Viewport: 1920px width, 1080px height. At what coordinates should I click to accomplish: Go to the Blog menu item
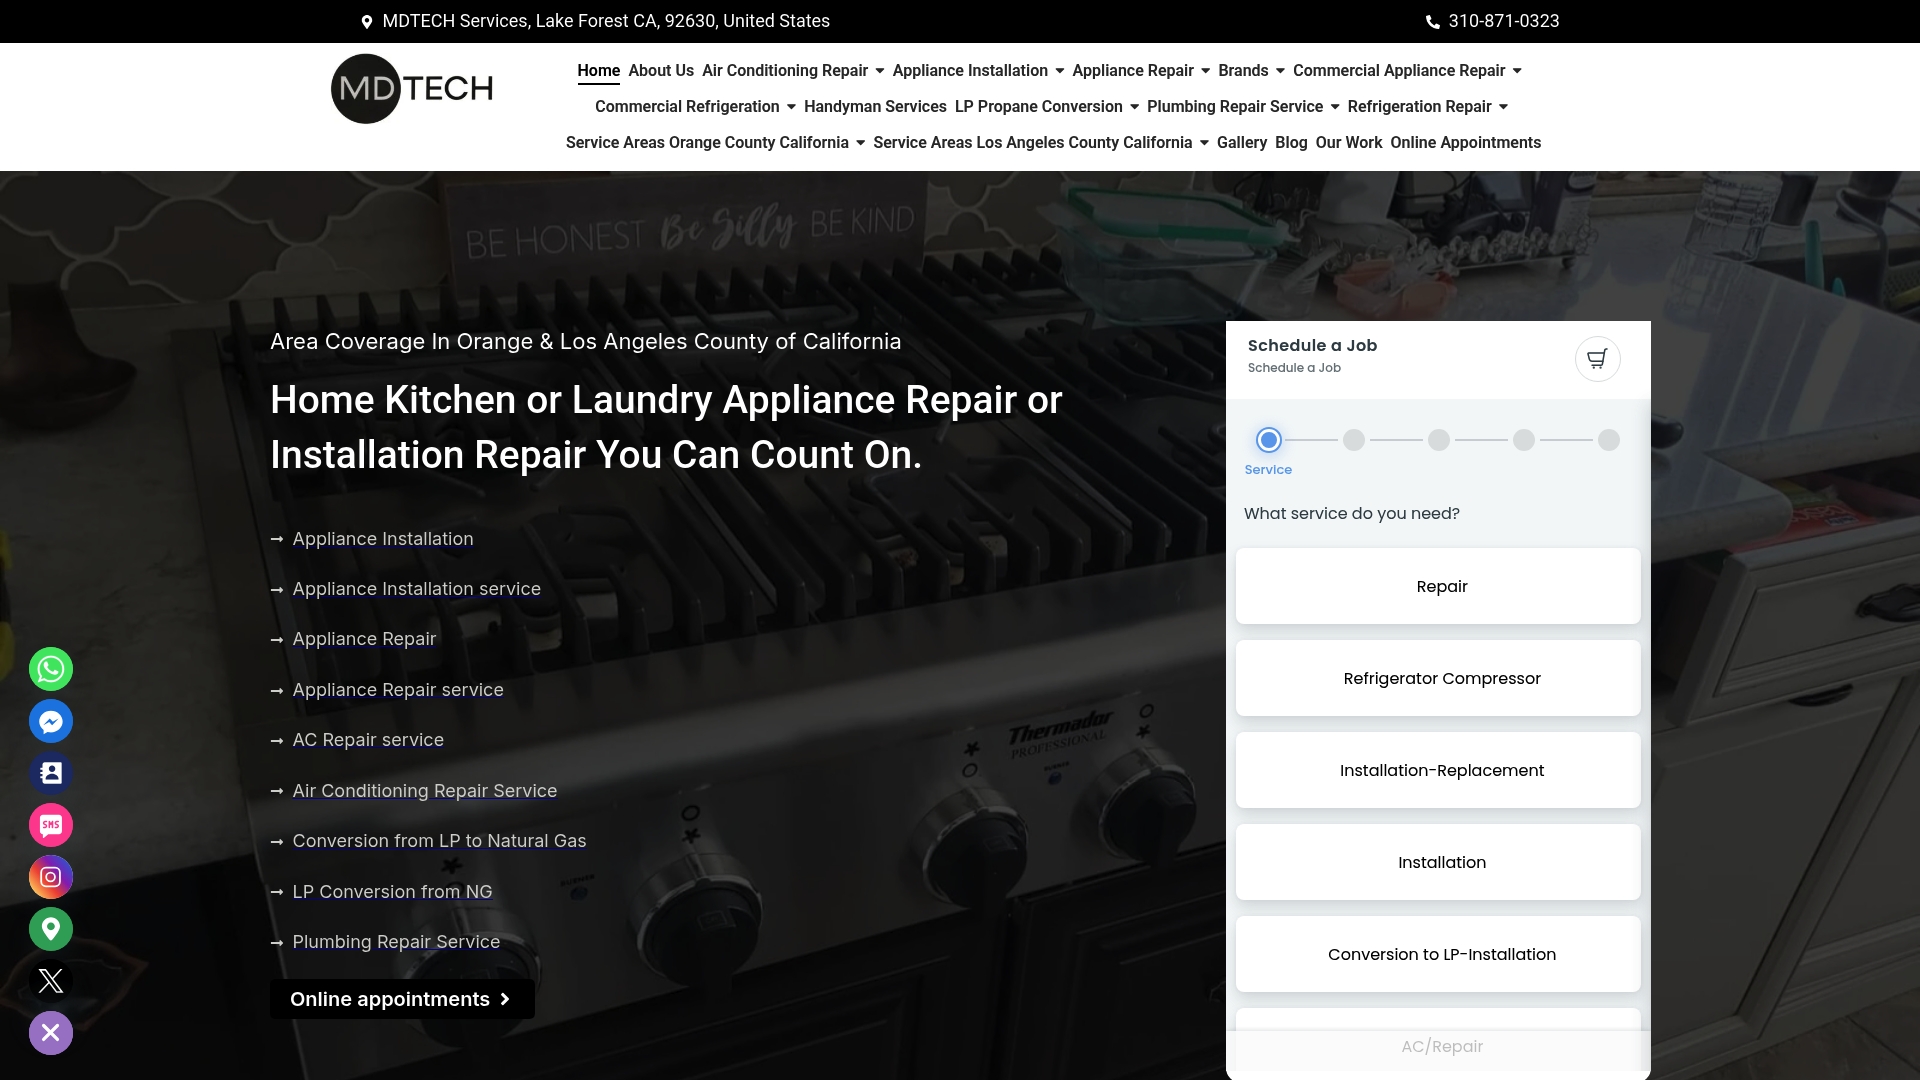pyautogui.click(x=1291, y=142)
